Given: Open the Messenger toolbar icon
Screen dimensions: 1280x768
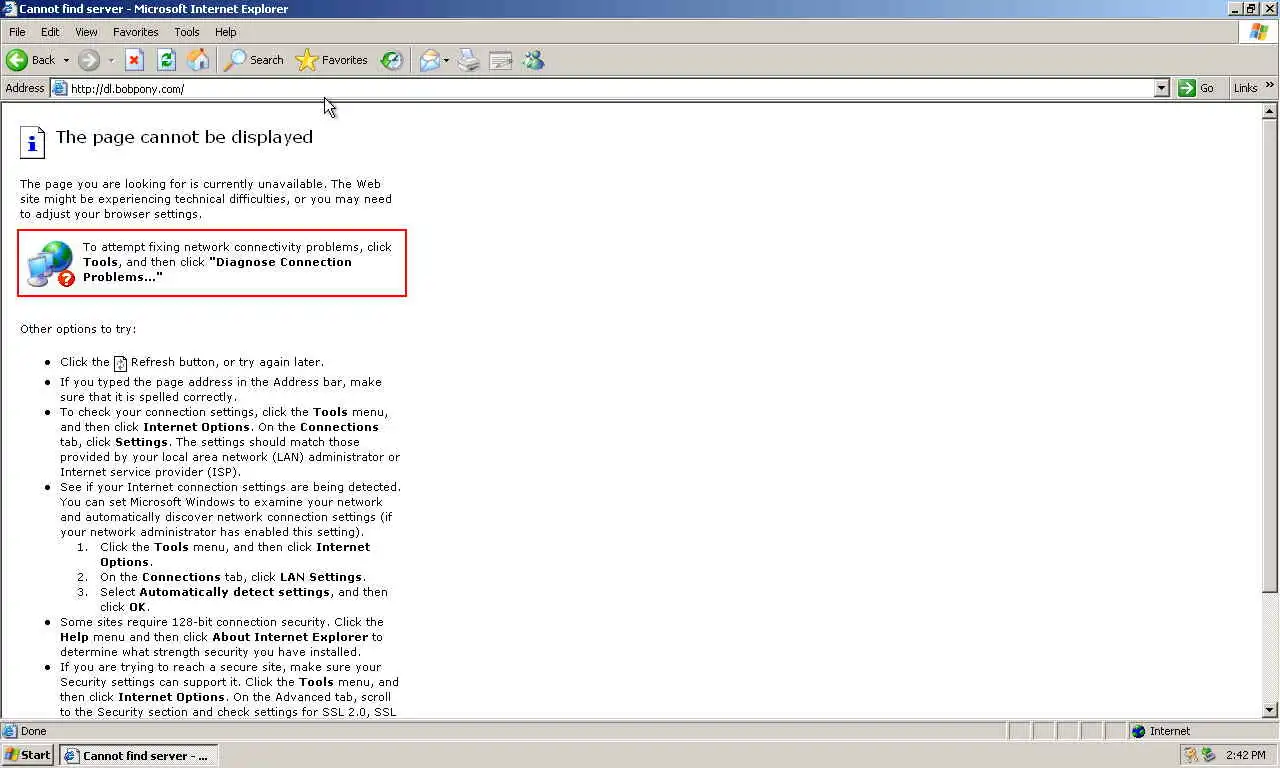Looking at the screenshot, I should point(533,60).
